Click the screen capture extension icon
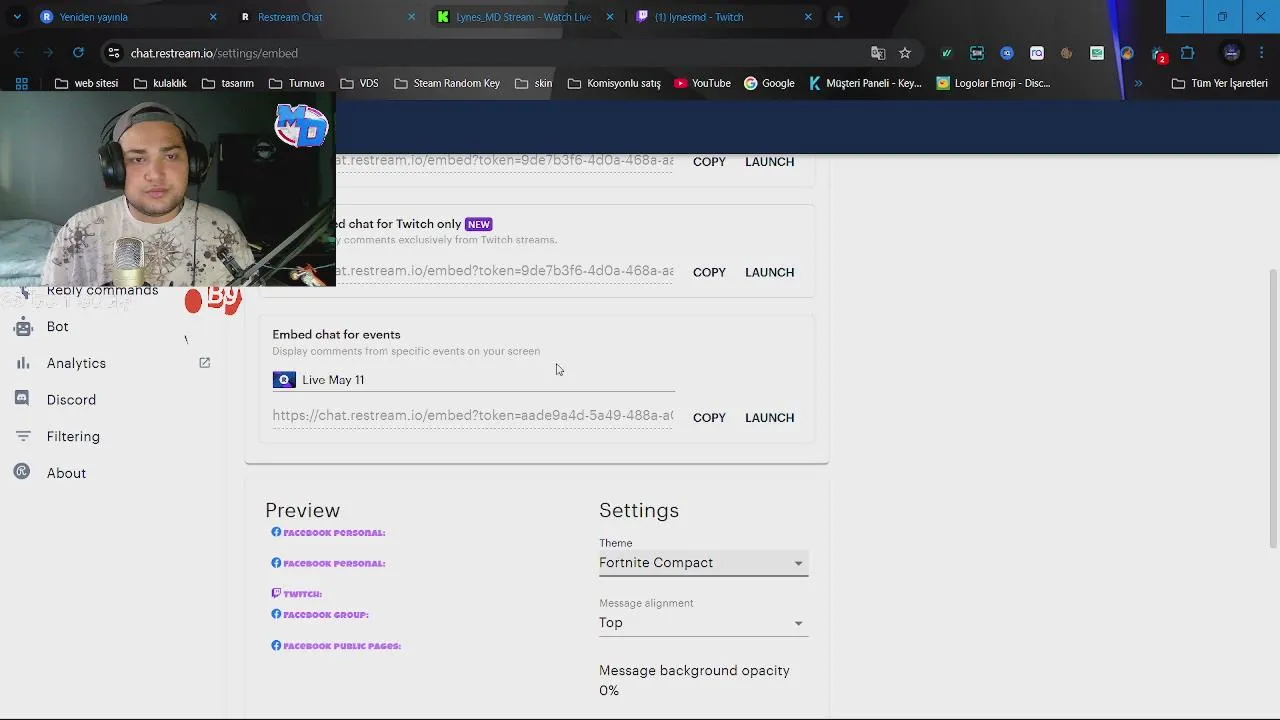Viewport: 1280px width, 720px height. (977, 53)
